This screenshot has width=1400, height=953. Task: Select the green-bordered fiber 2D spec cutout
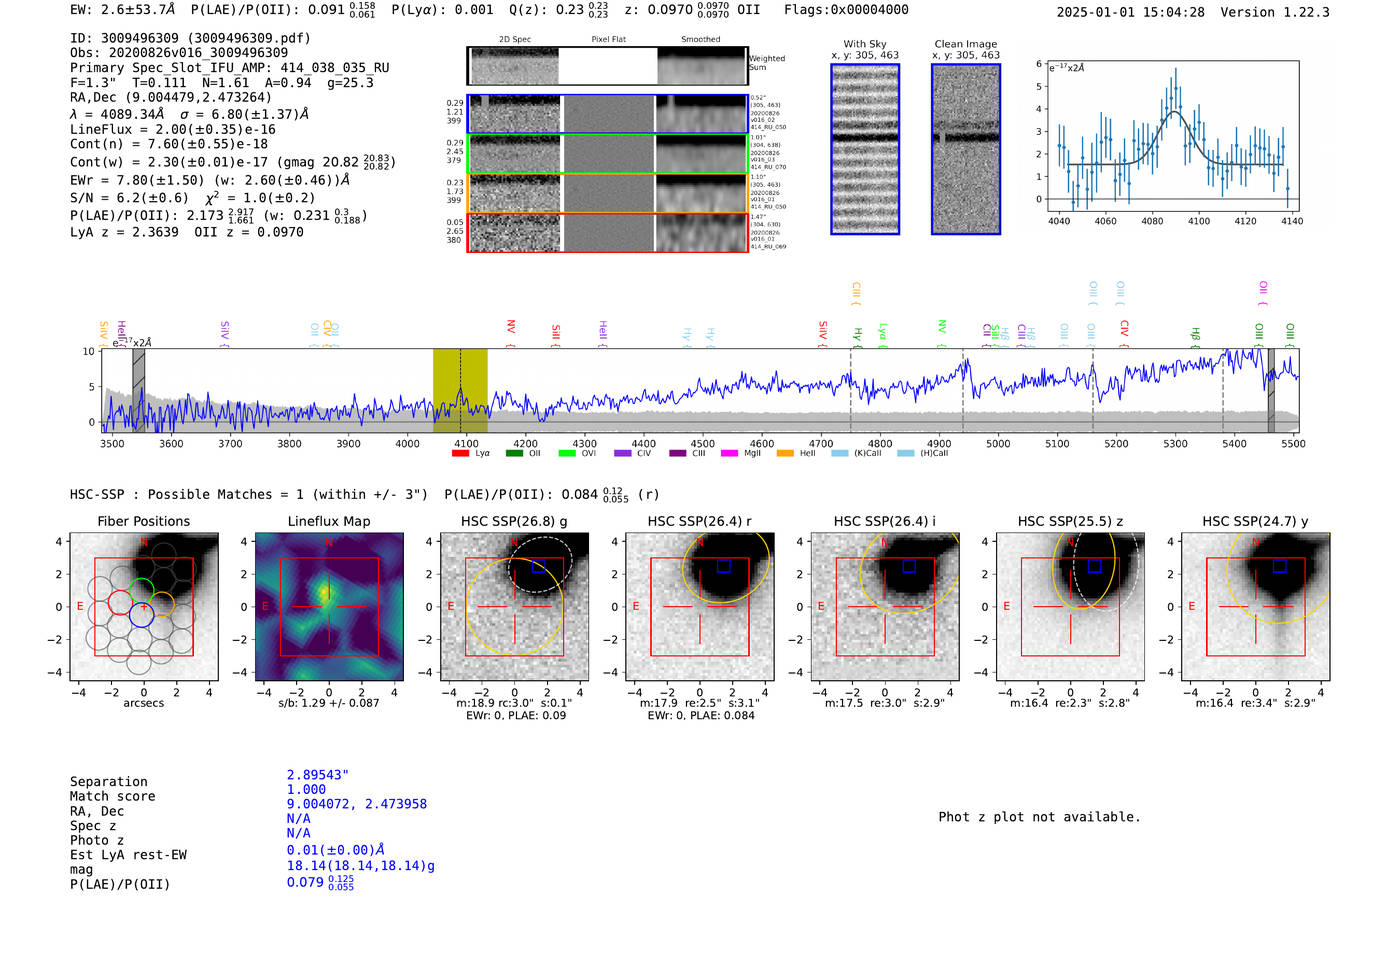pos(514,154)
